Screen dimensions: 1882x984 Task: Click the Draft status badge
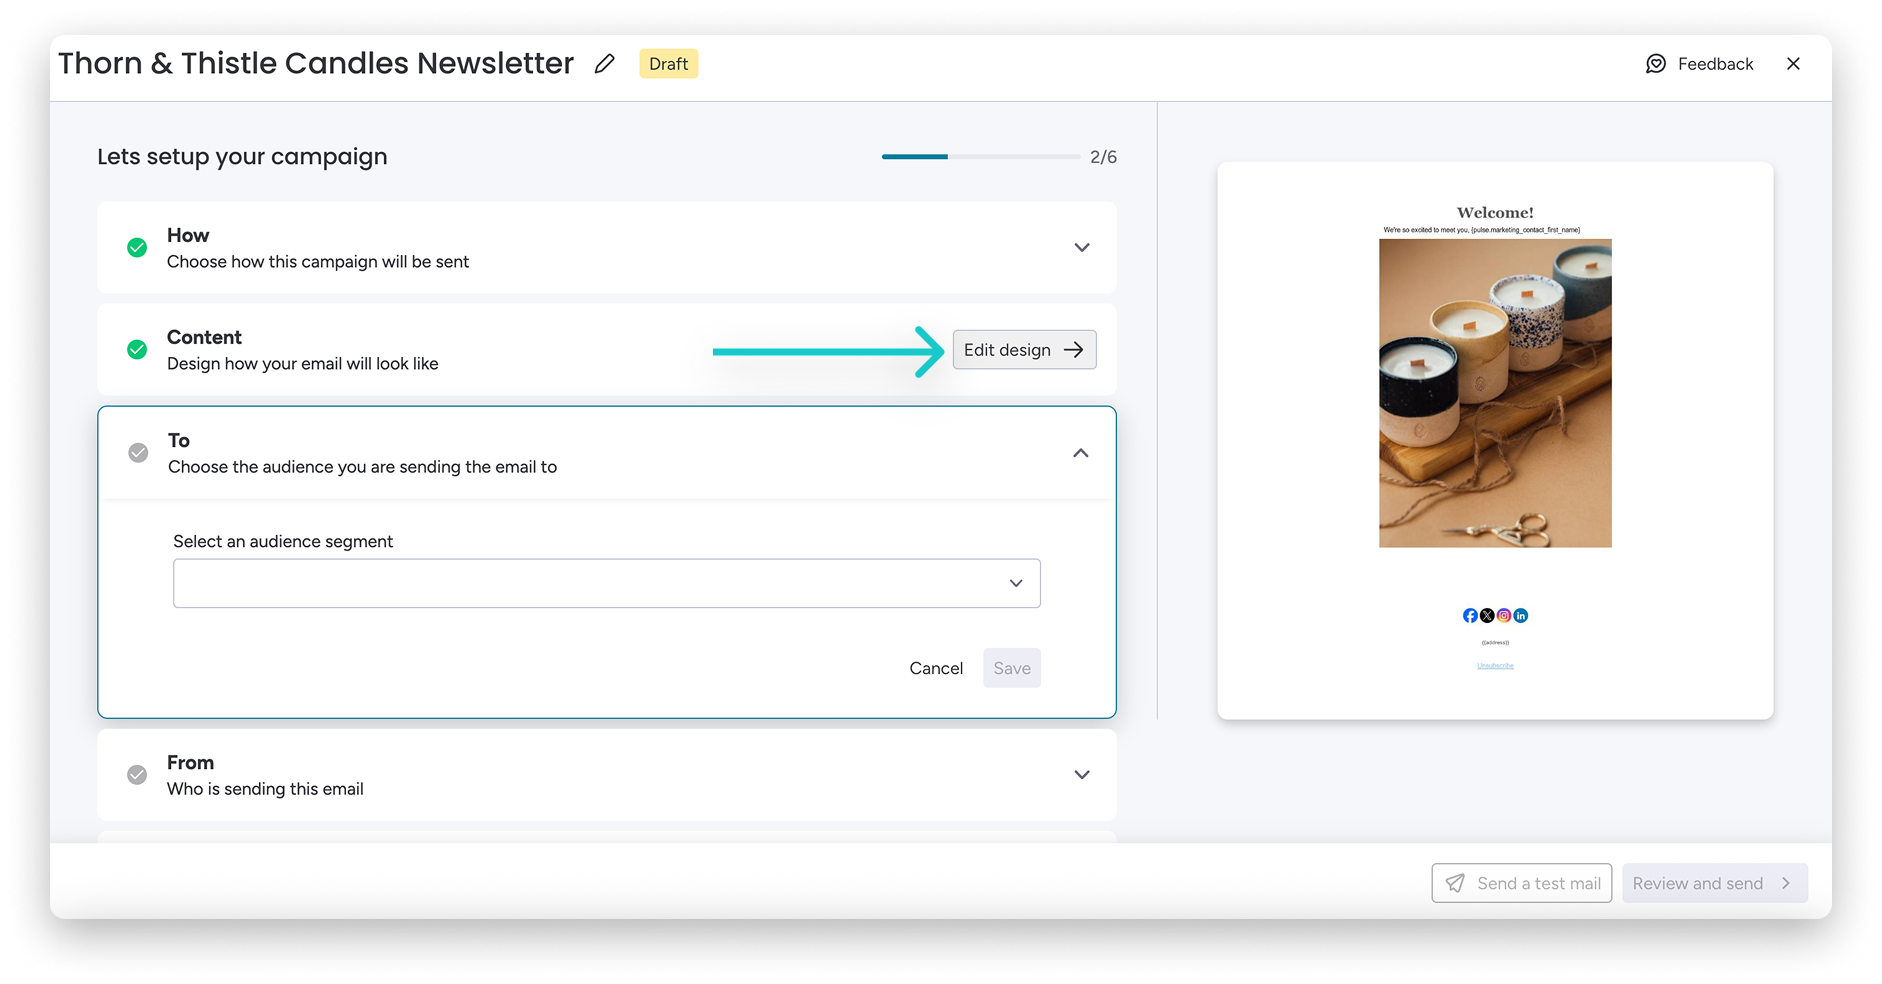tap(668, 64)
